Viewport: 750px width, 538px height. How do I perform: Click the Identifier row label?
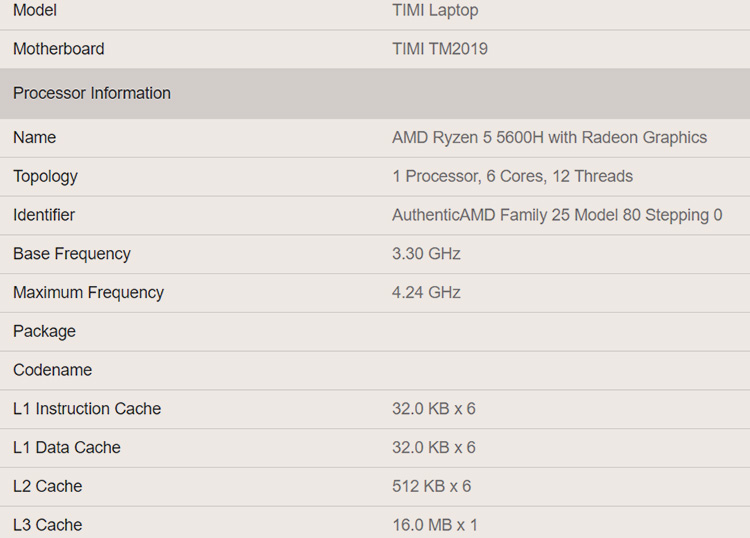[x=44, y=215]
